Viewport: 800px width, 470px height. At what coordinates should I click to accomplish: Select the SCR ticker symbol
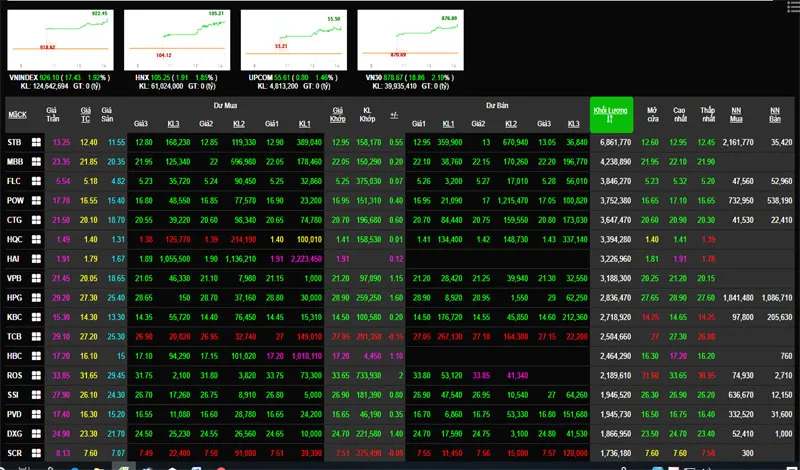(15, 453)
